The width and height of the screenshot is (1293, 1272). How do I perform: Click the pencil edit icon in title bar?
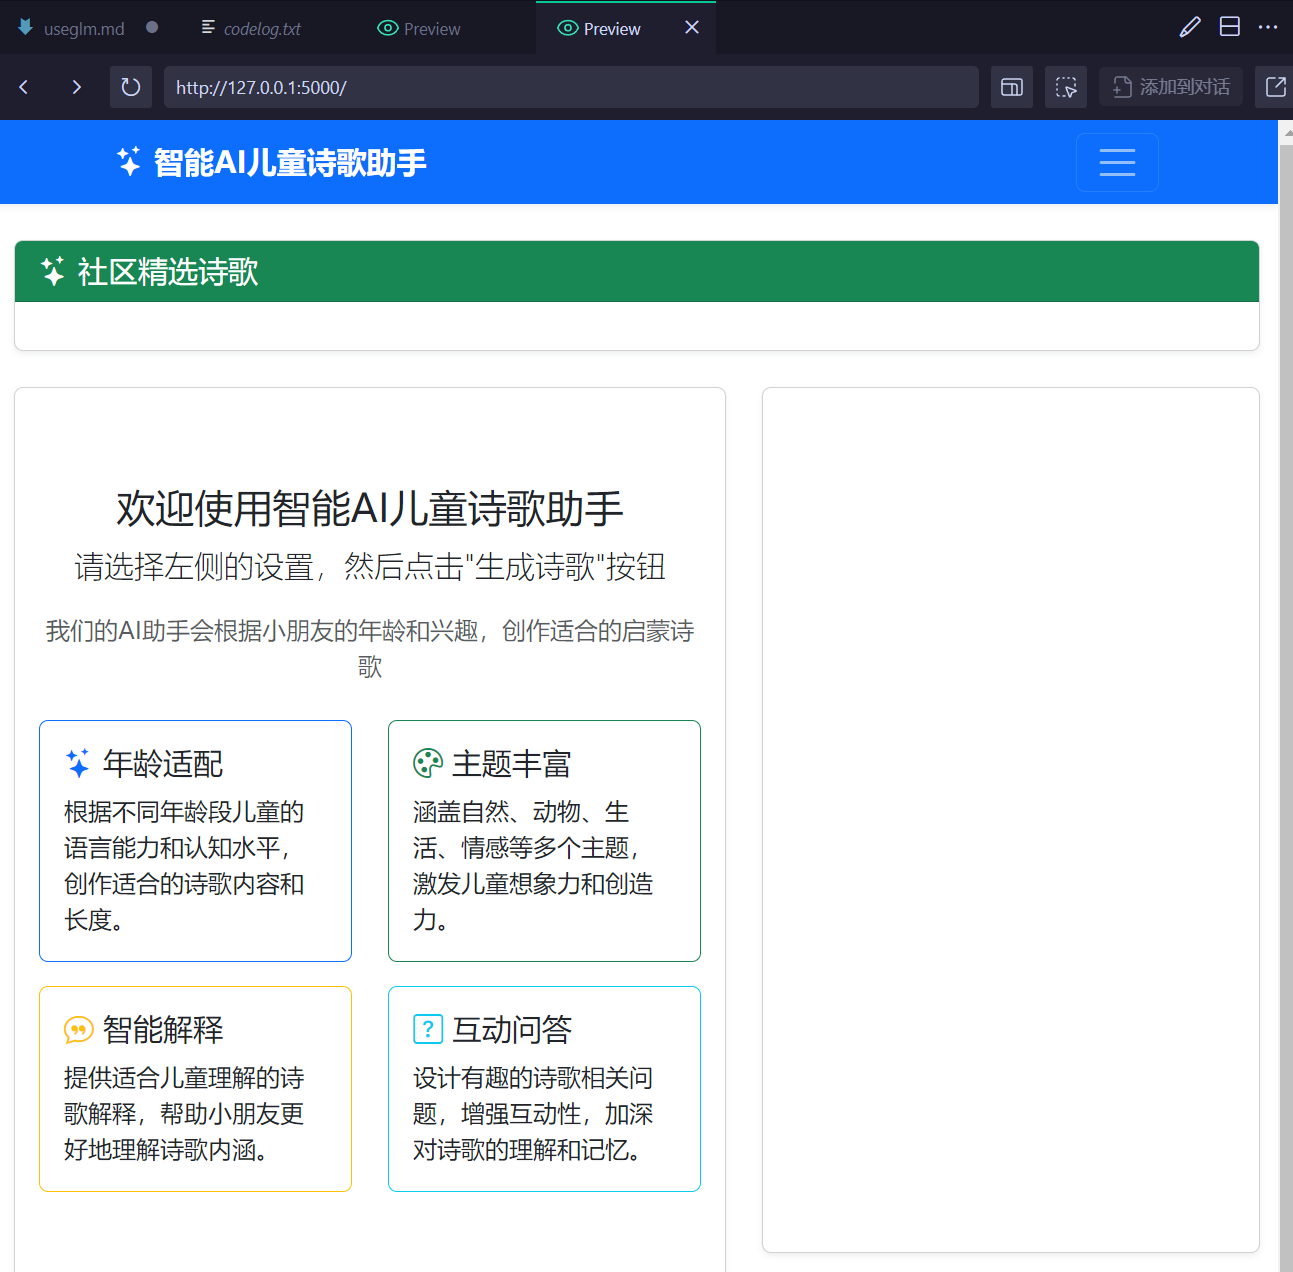[x=1189, y=26]
